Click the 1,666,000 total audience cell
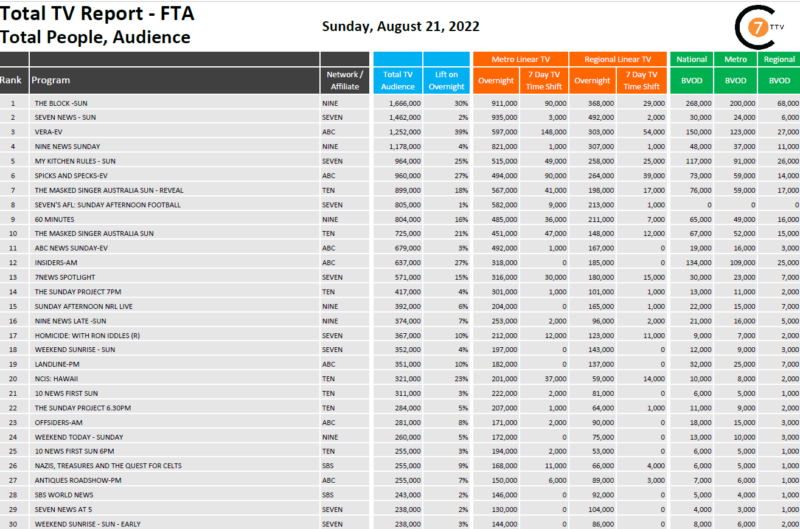 tap(400, 103)
